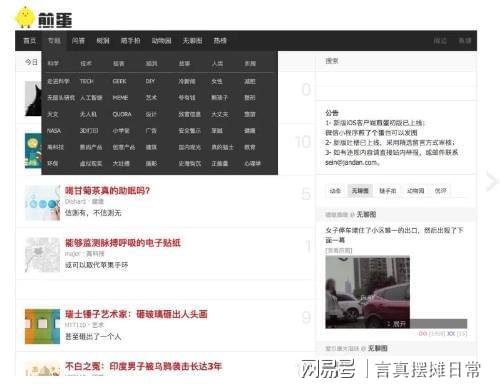Choose 广告 from the dropdown menu

[151, 131]
